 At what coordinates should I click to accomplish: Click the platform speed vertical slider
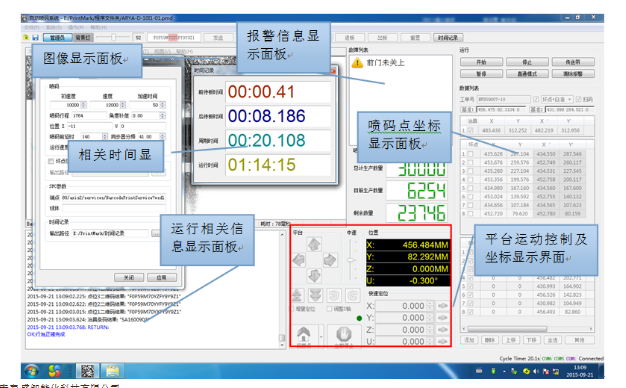tap(351, 259)
